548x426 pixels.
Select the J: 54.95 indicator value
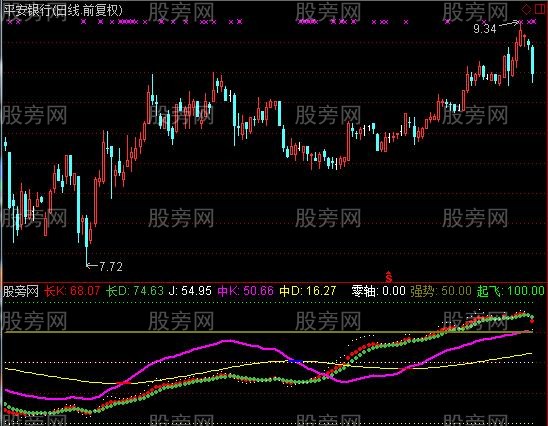pyautogui.click(x=190, y=291)
